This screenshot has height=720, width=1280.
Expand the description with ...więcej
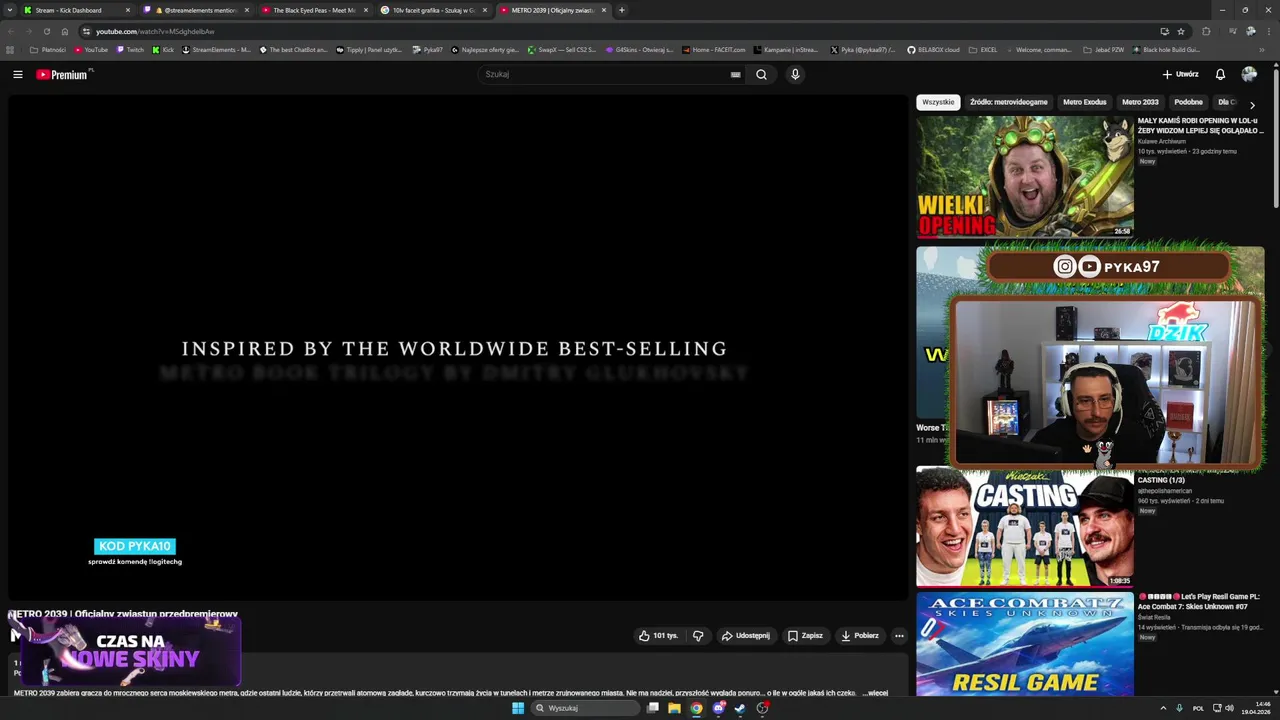click(874, 692)
